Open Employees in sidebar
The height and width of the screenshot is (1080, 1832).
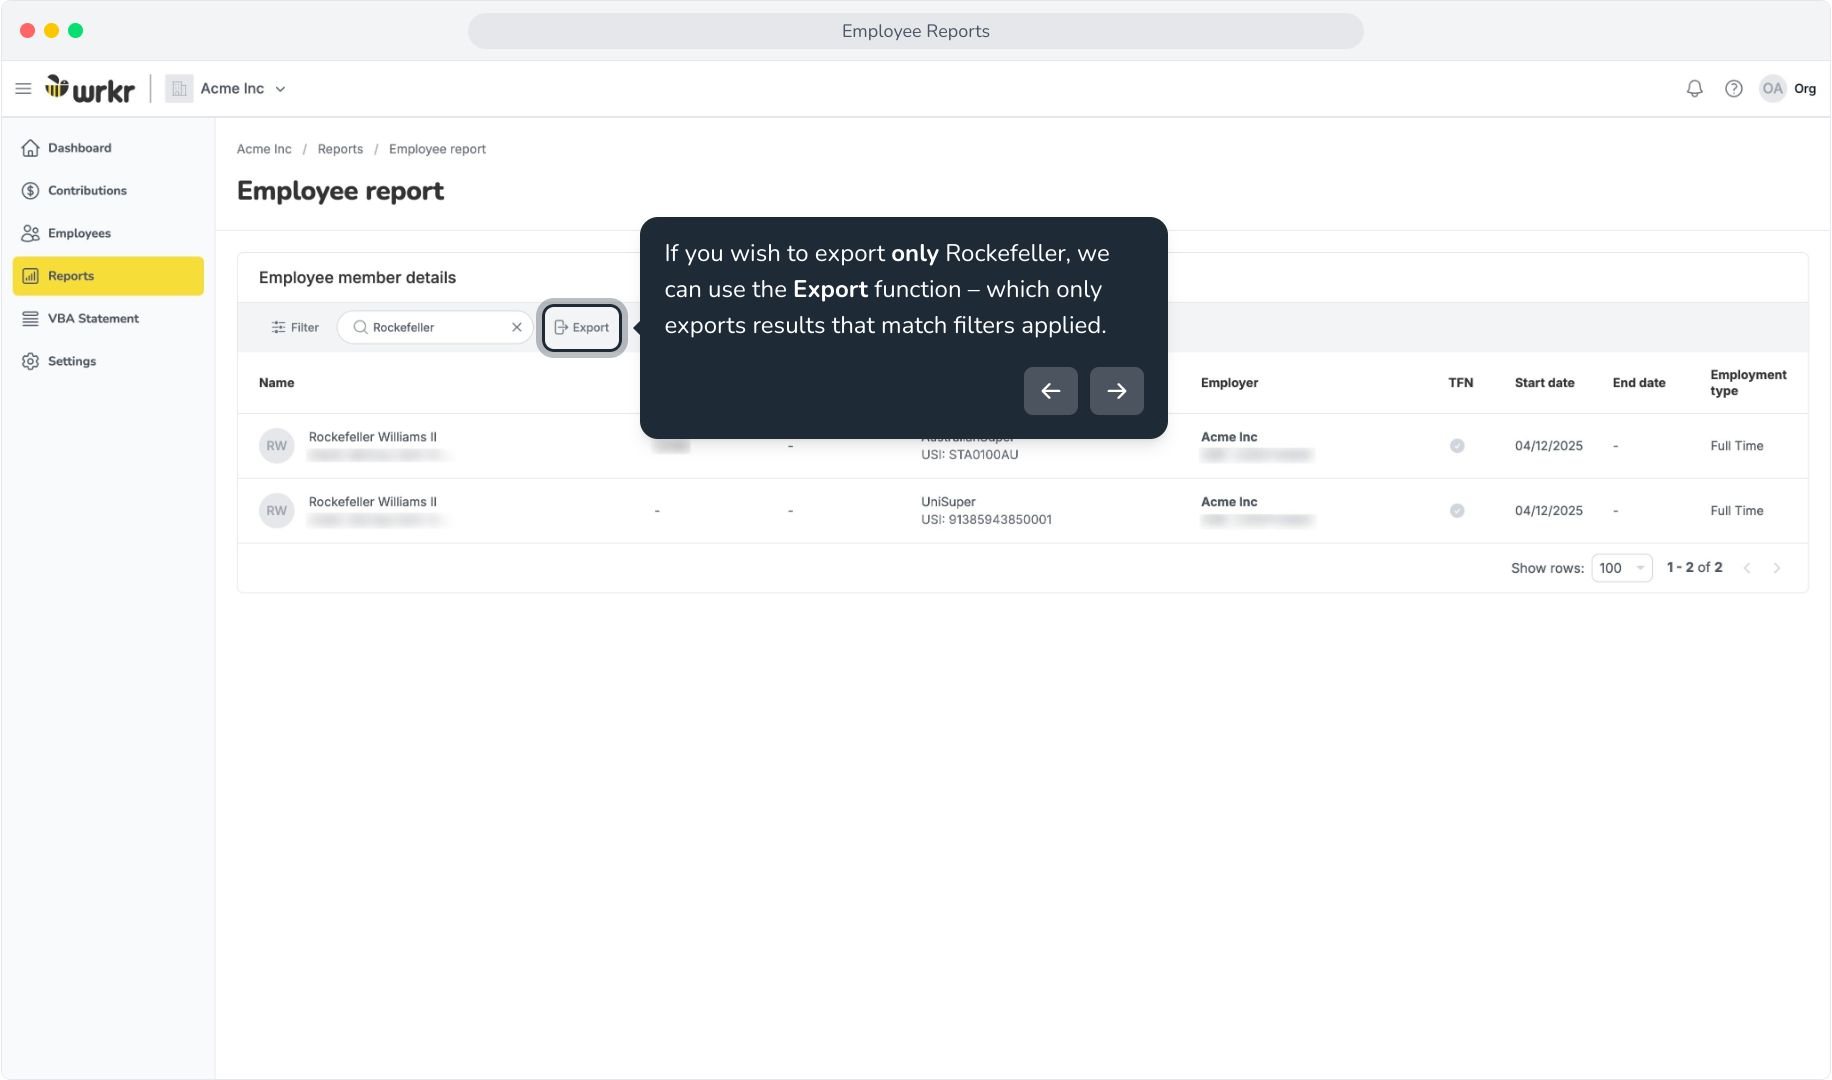108,233
